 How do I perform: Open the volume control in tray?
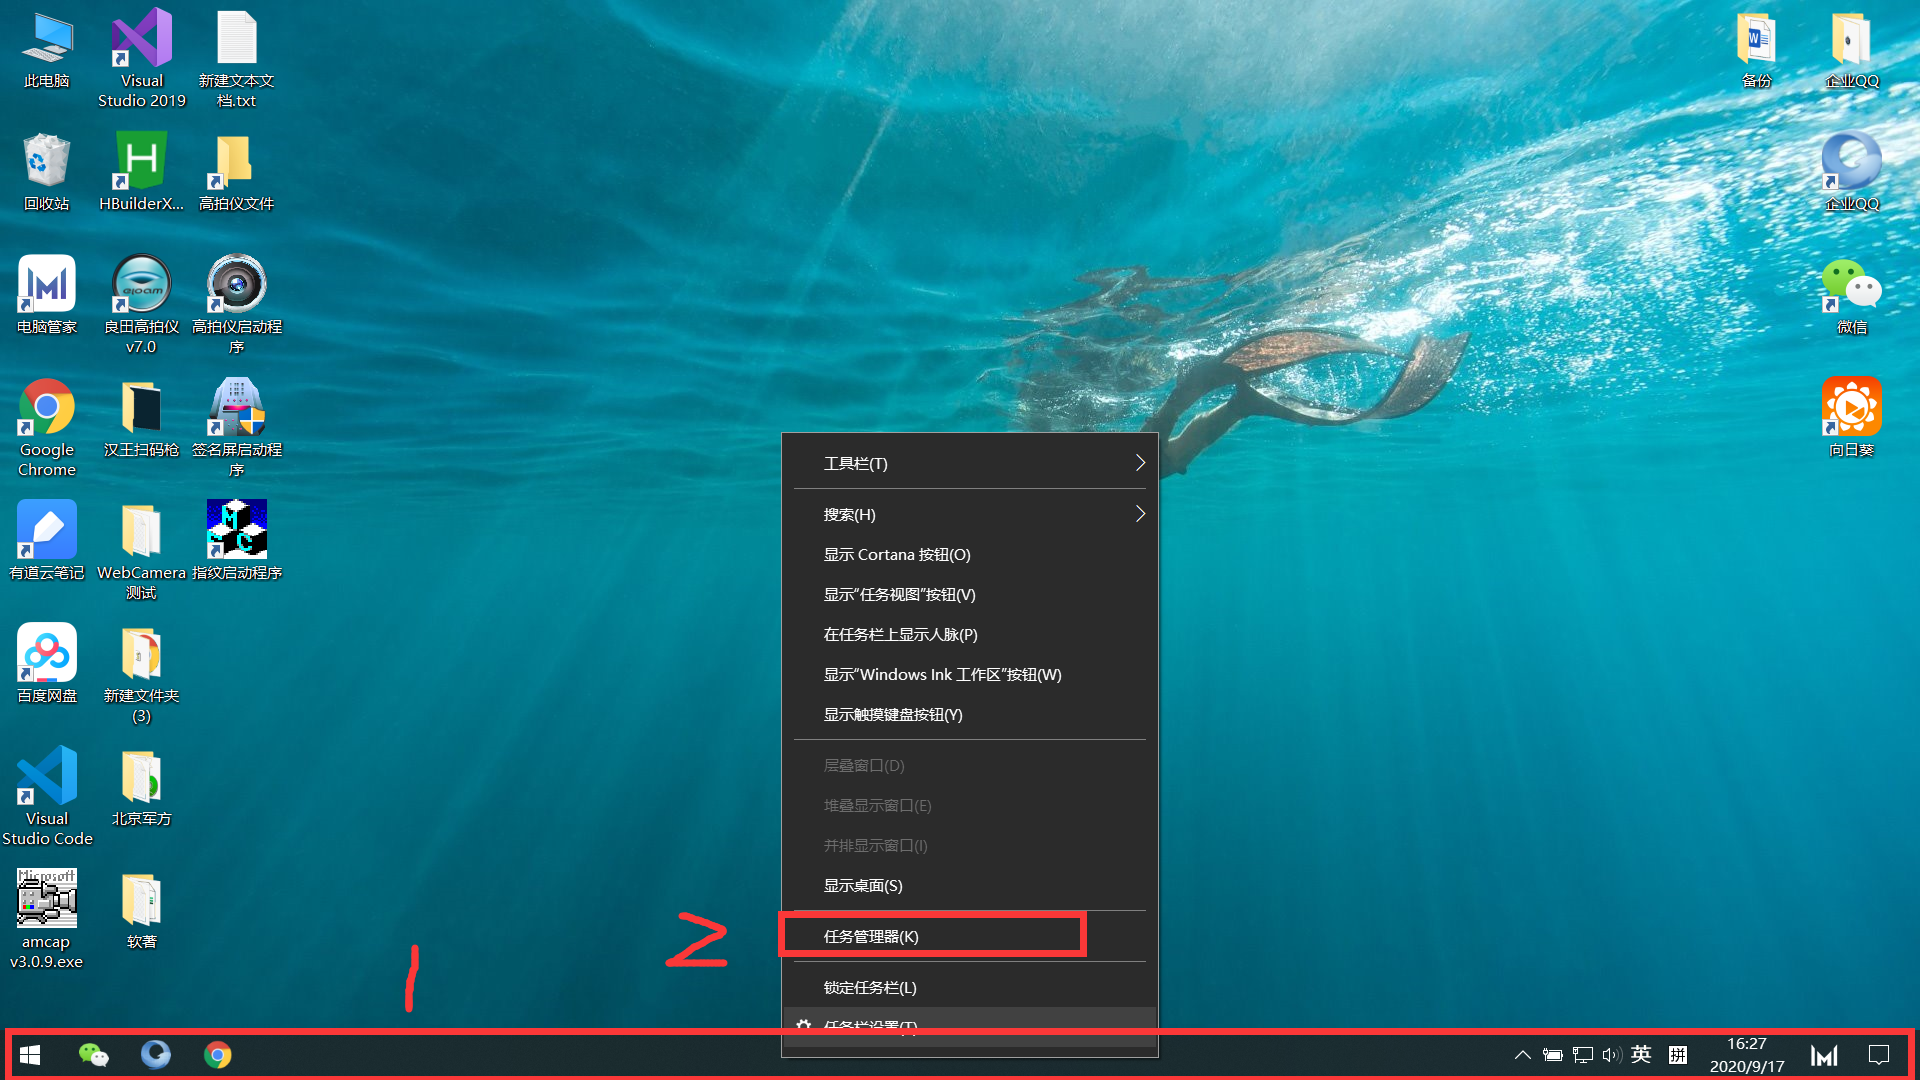pos(1611,1055)
